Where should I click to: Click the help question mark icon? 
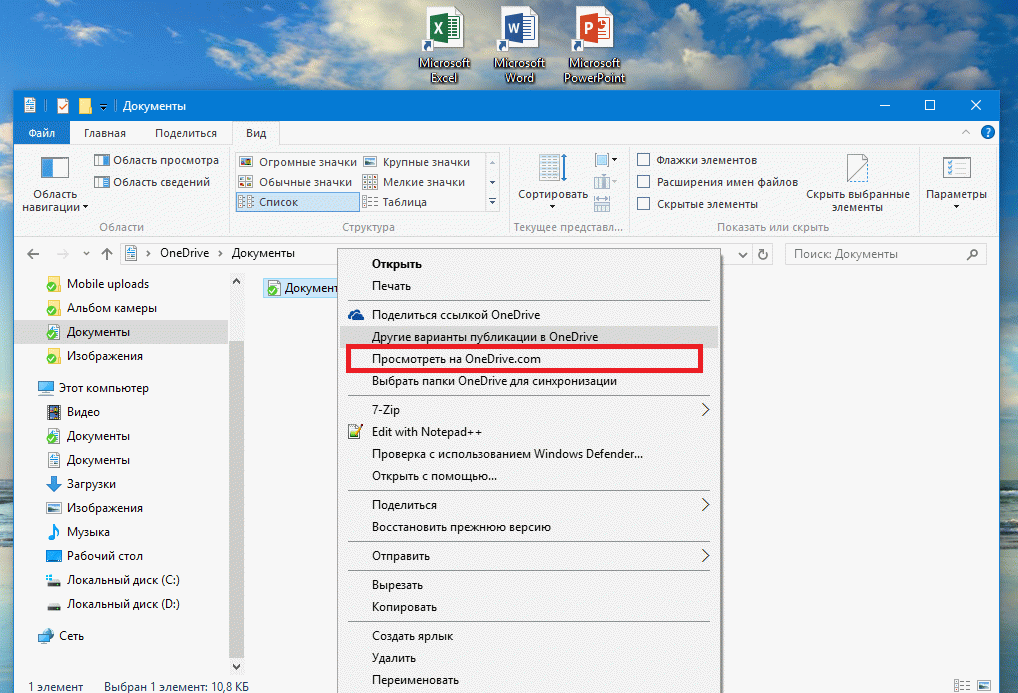pos(987,132)
